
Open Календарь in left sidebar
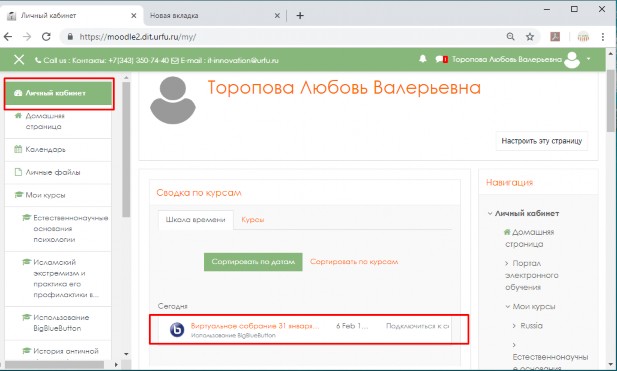tap(59, 150)
